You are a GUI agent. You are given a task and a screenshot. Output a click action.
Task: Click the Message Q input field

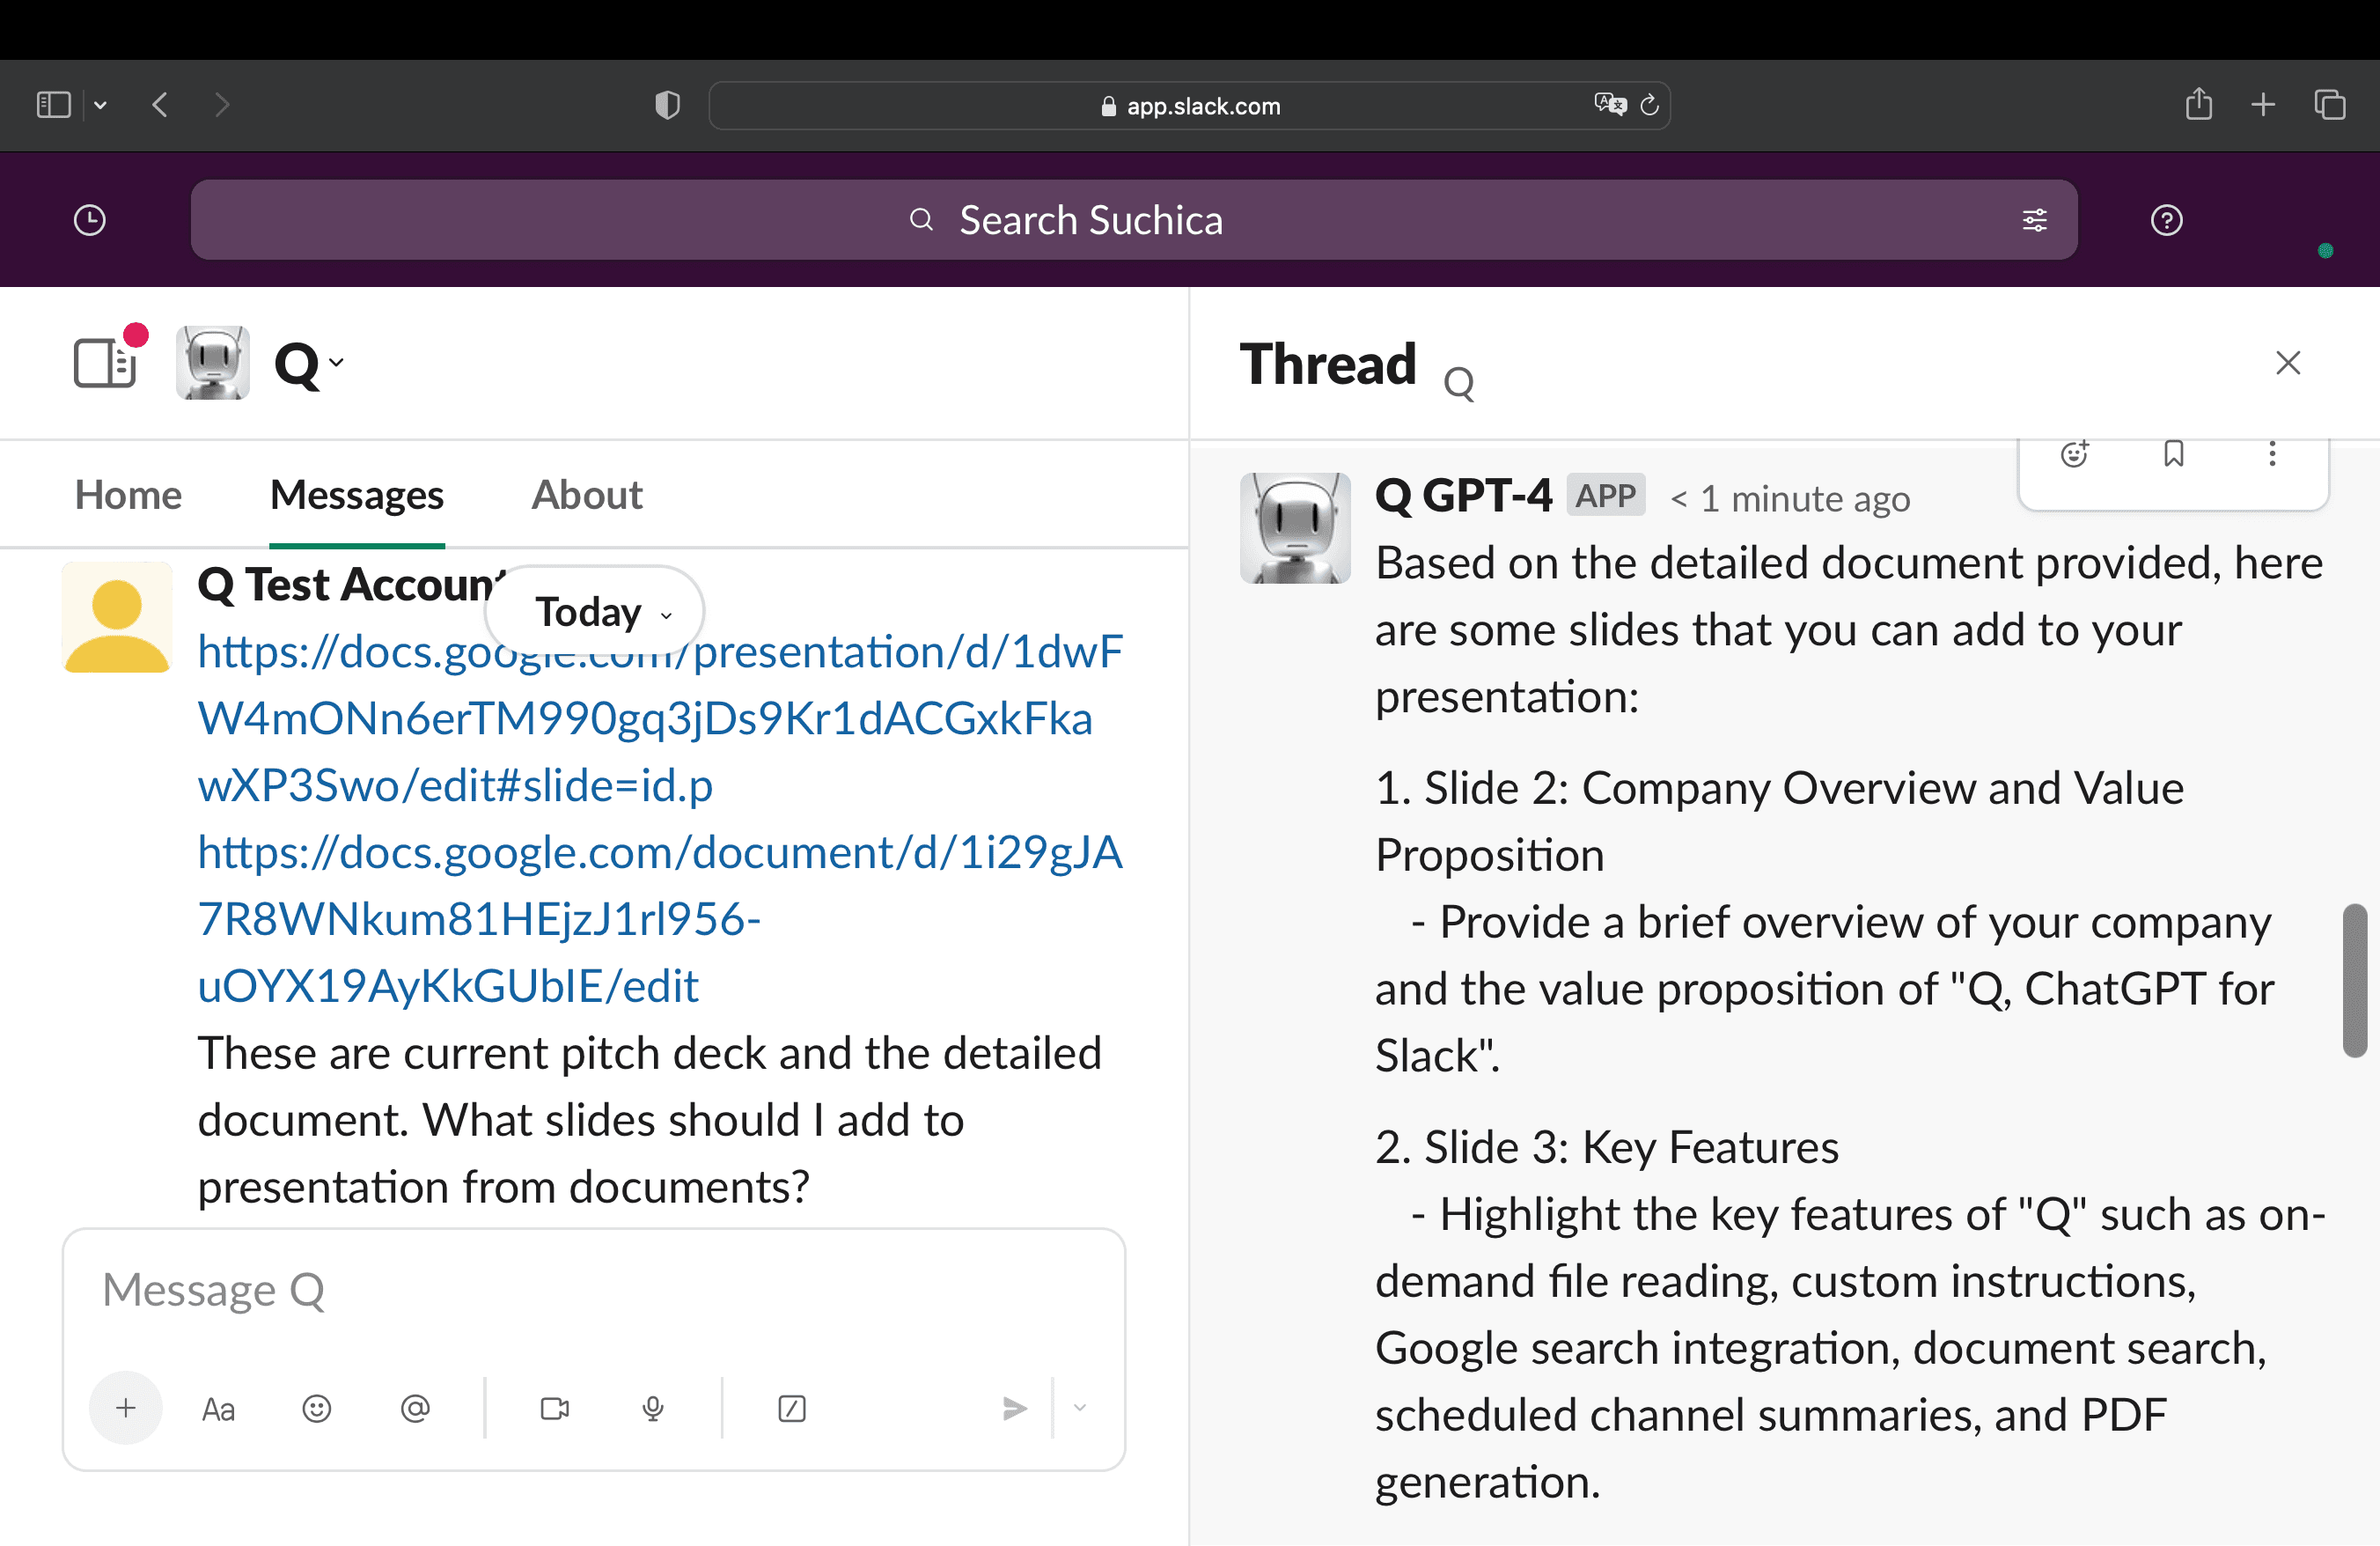click(594, 1289)
